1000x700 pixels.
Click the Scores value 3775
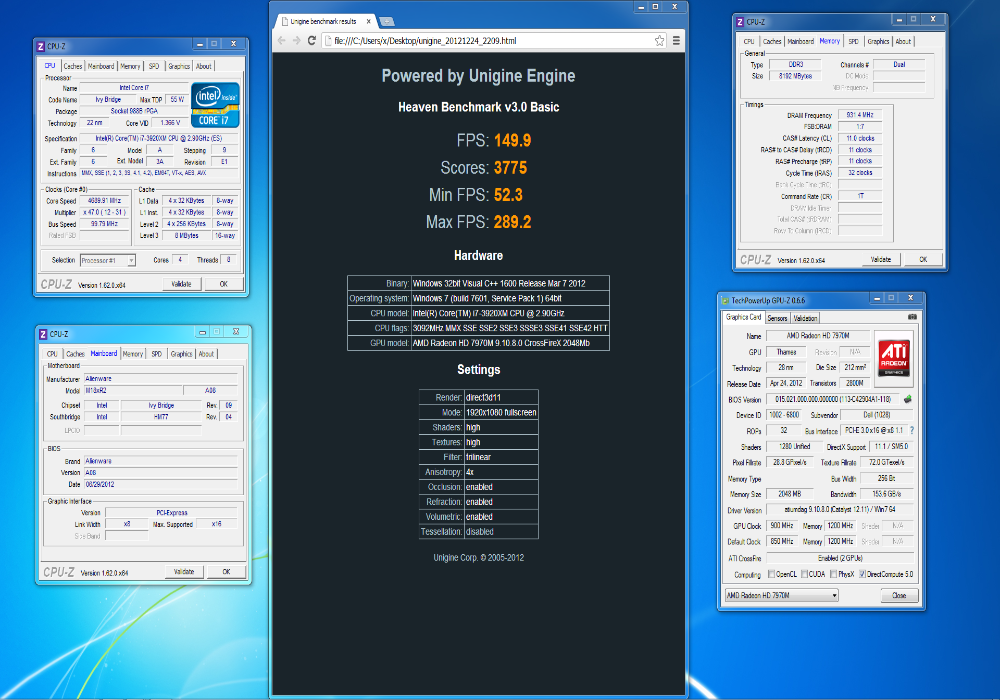(510, 168)
